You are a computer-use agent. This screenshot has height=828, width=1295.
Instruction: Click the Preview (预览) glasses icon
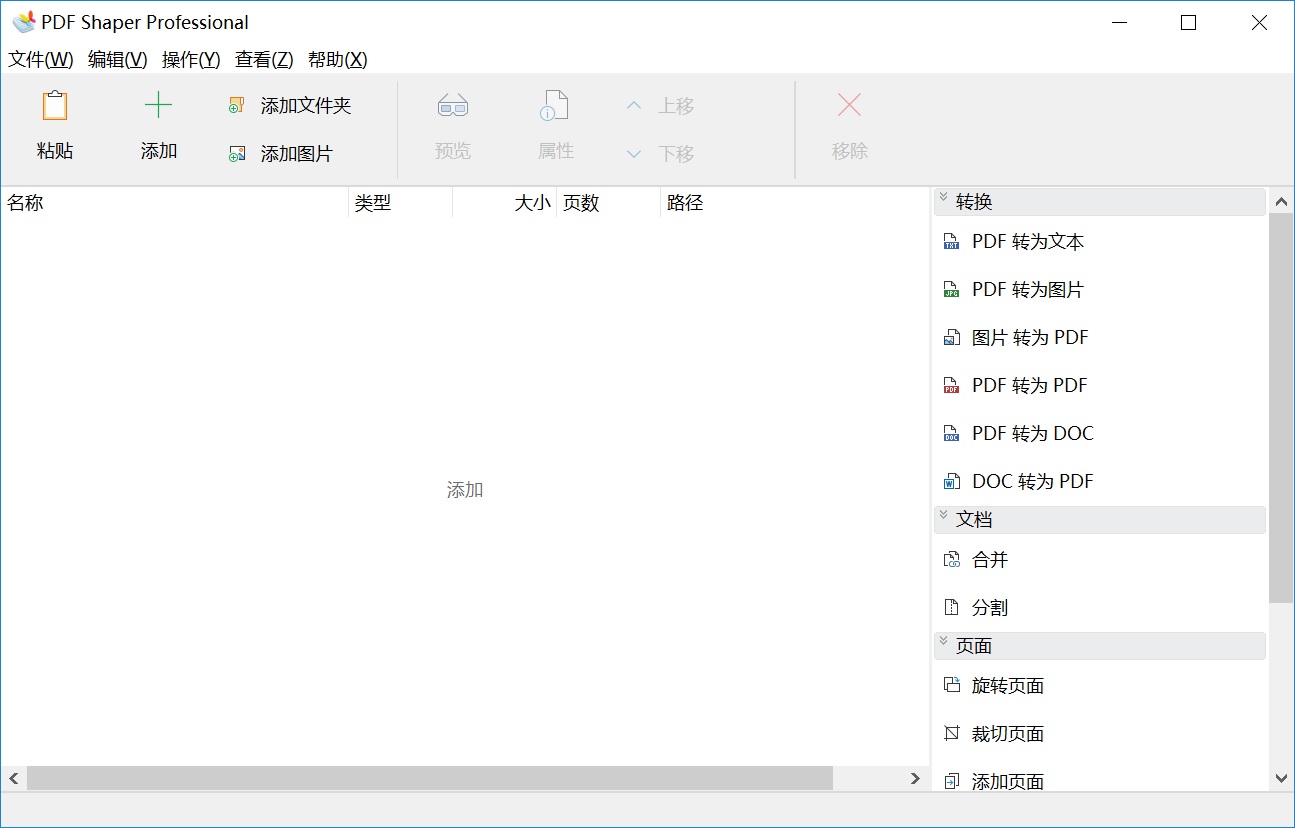point(453,106)
